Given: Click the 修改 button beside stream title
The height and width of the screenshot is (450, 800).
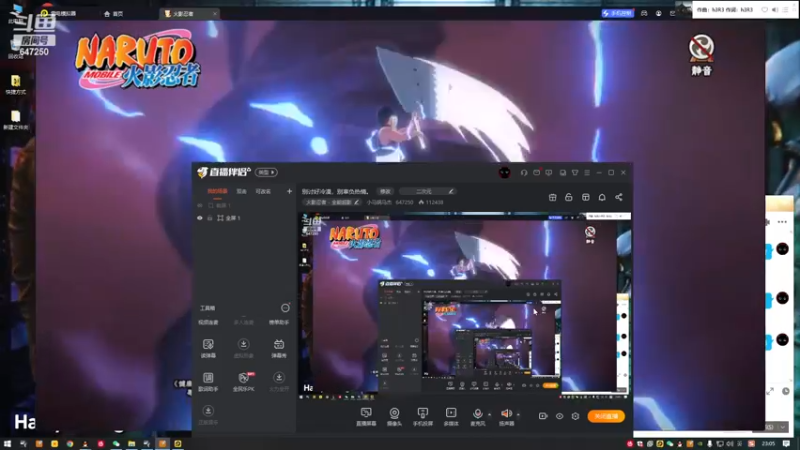Looking at the screenshot, I should tap(385, 191).
